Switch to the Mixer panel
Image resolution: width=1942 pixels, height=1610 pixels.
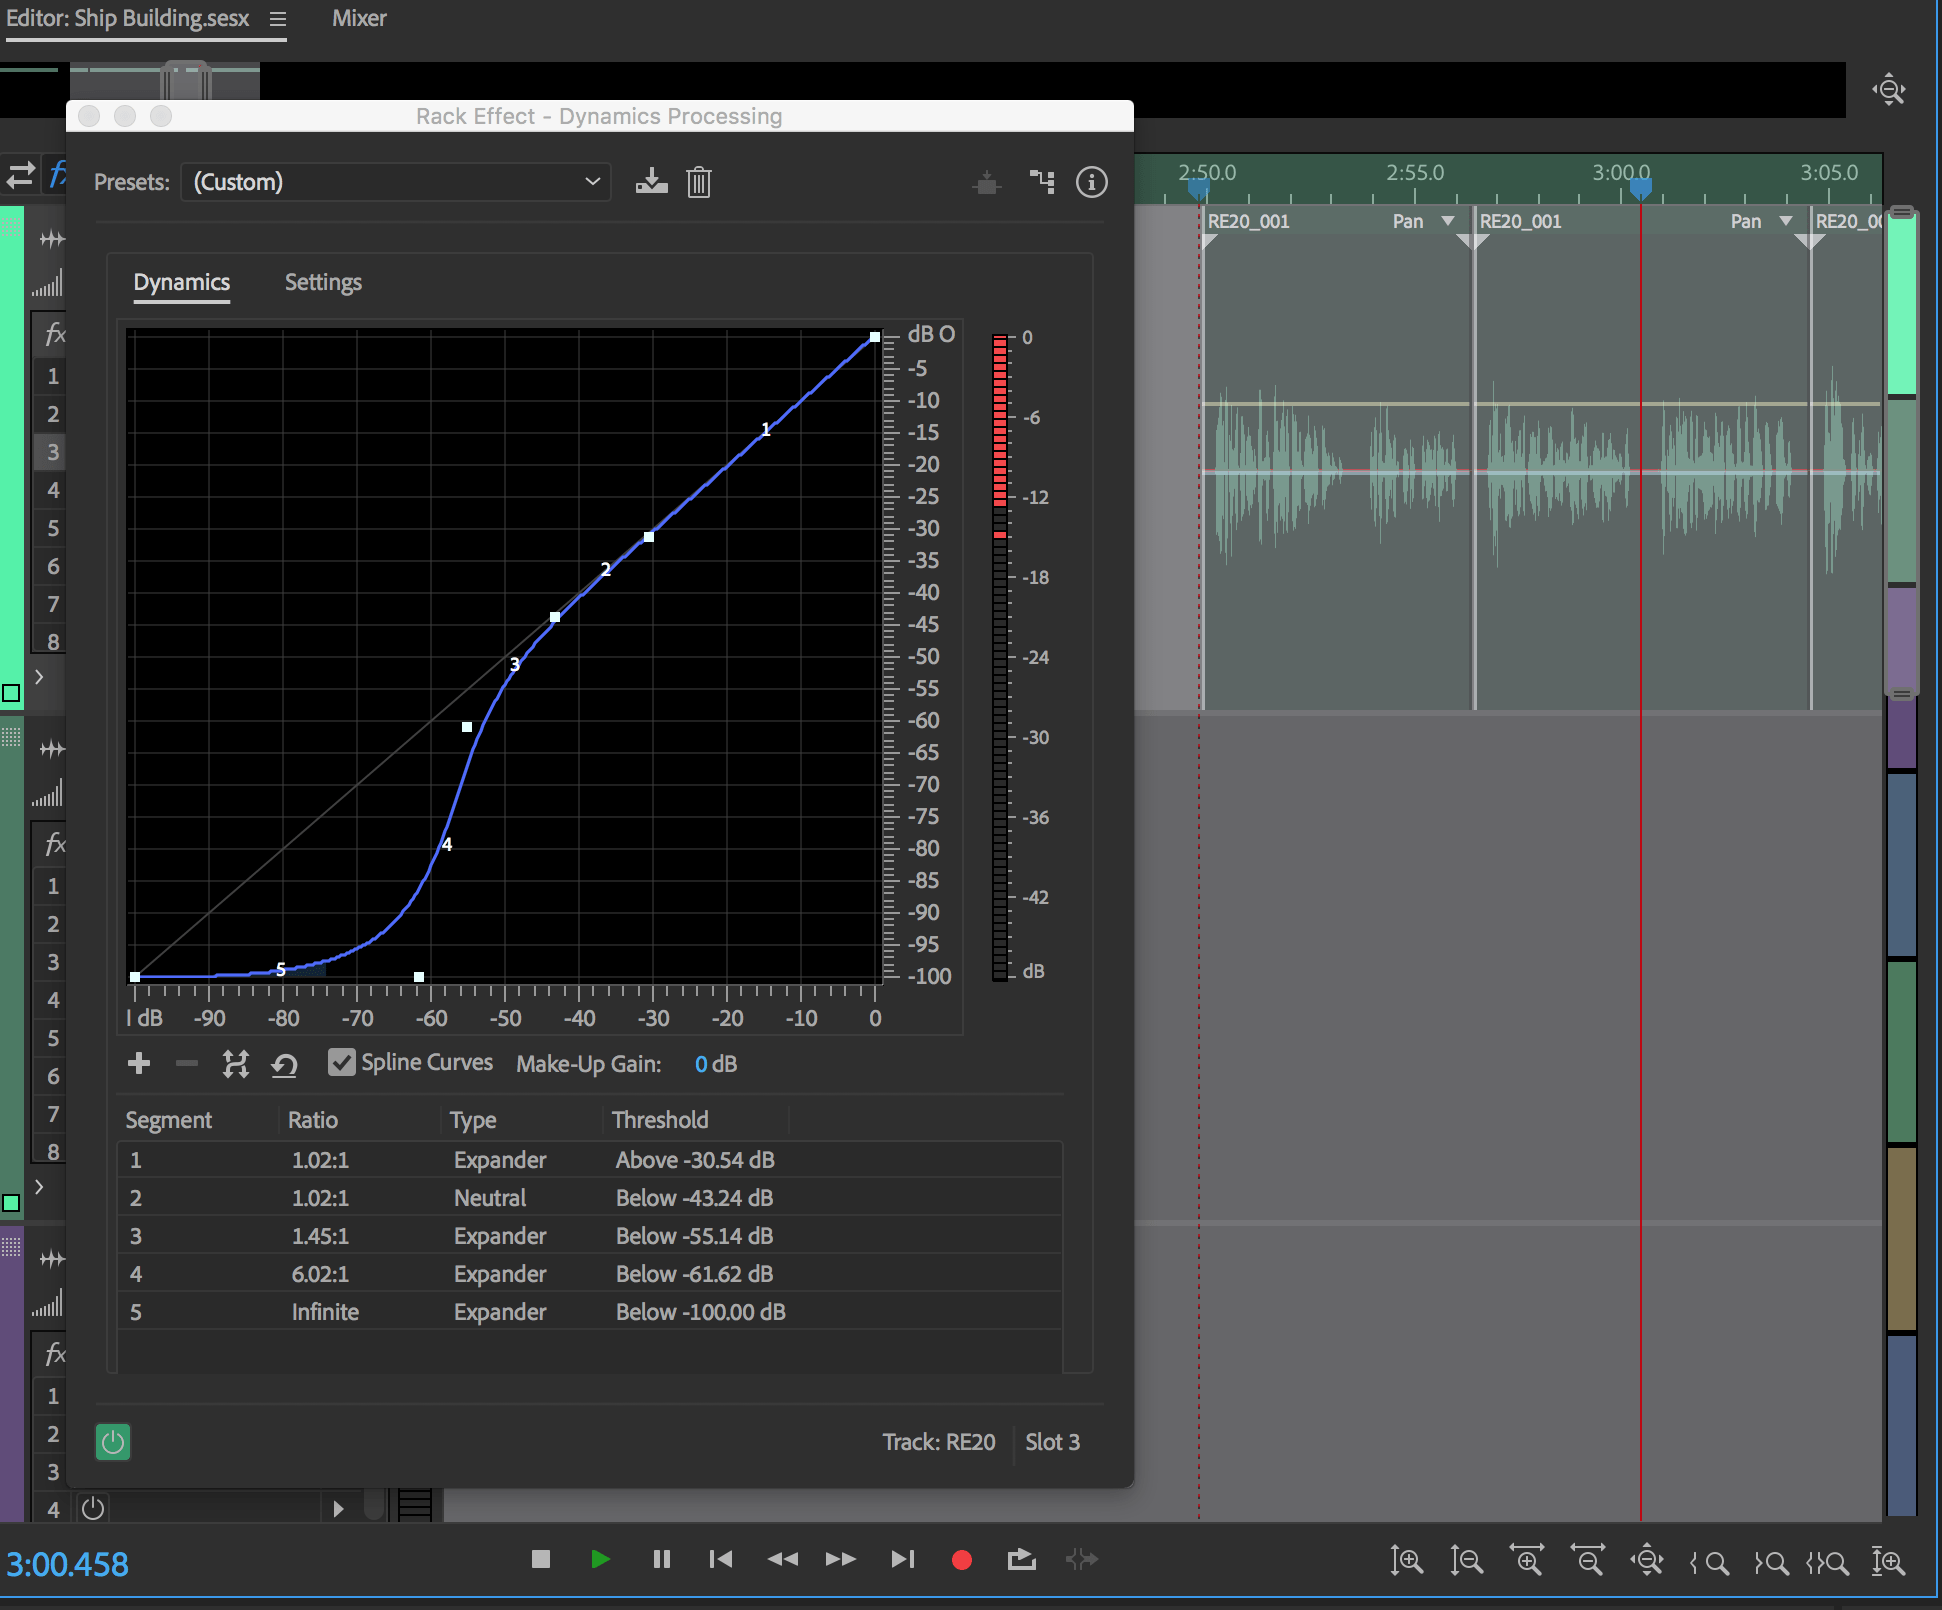pos(358,17)
